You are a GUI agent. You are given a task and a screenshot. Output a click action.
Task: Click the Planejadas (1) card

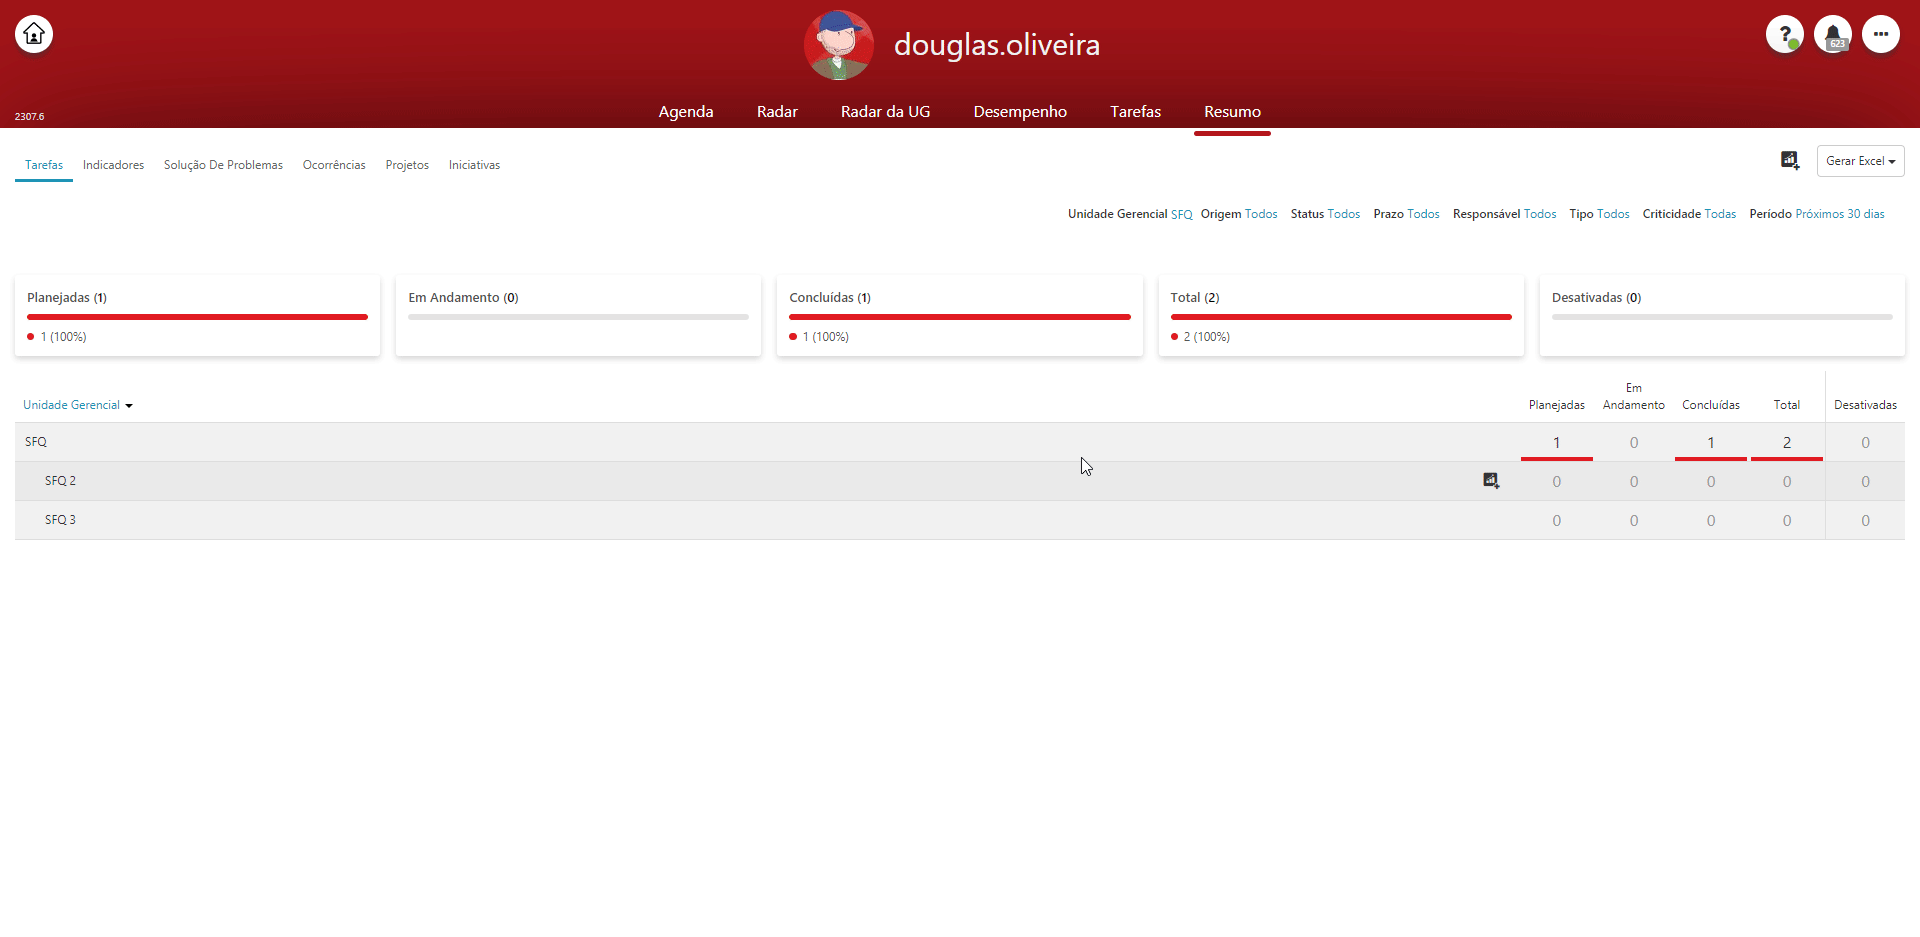(197, 316)
